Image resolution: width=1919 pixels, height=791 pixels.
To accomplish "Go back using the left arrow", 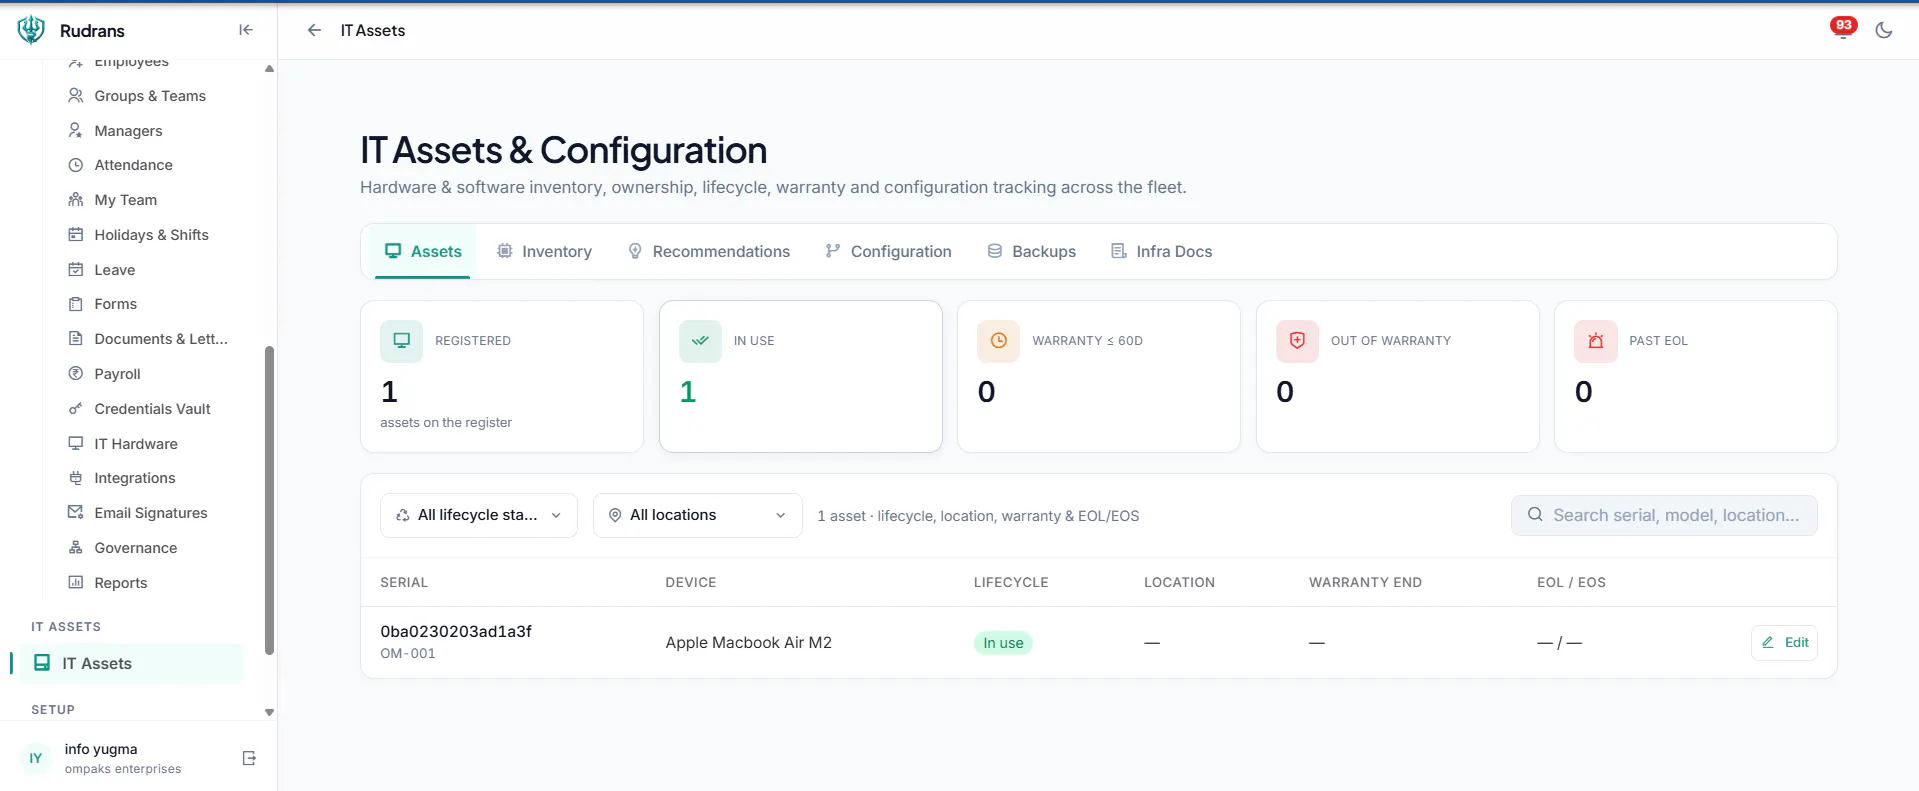I will (314, 30).
